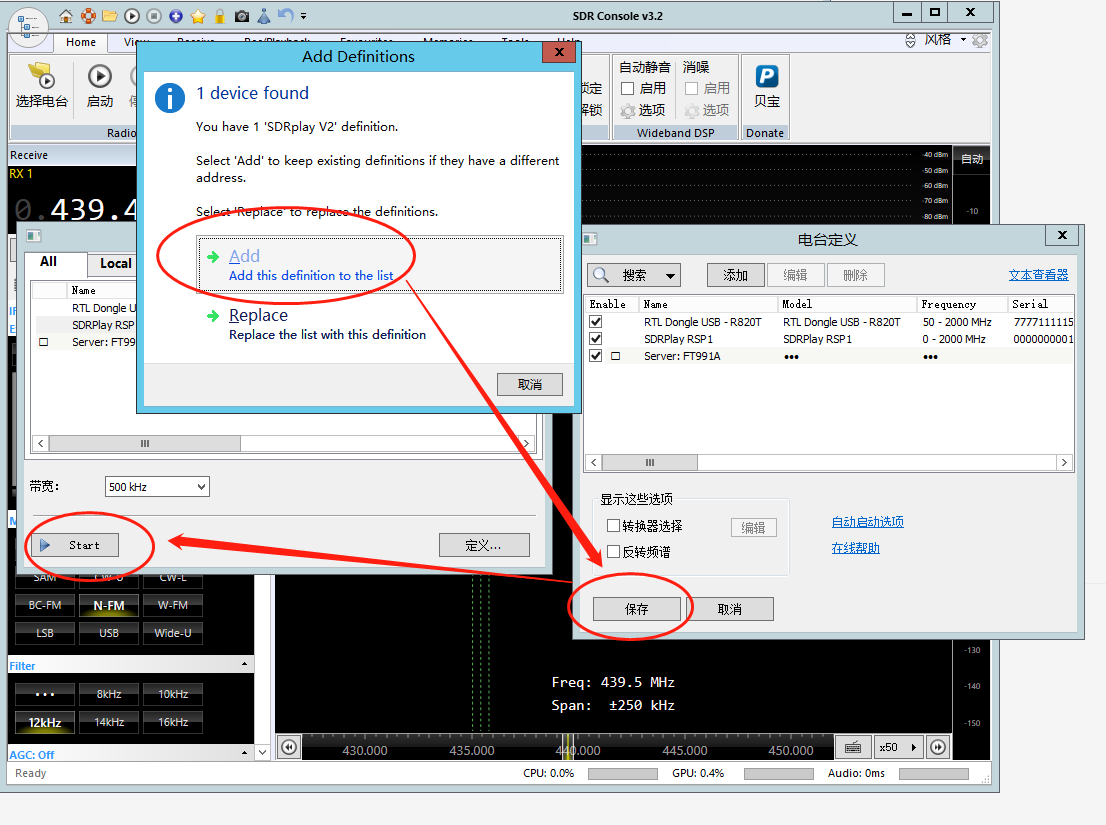Select the 12kHz filter button

(45, 722)
